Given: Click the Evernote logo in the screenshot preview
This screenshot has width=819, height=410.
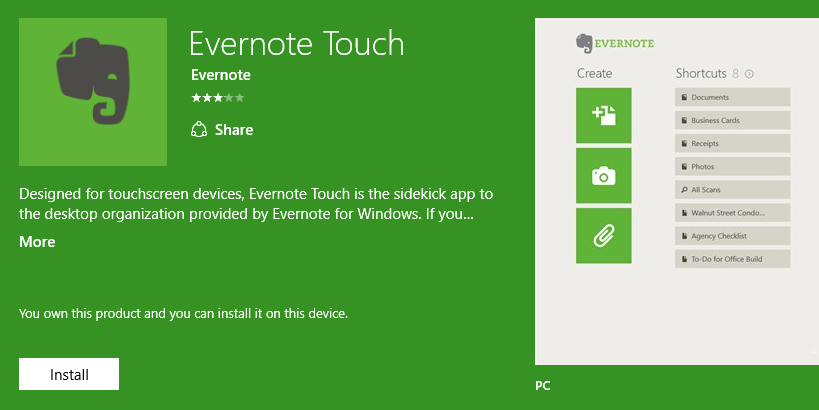Looking at the screenshot, I should pyautogui.click(x=615, y=44).
